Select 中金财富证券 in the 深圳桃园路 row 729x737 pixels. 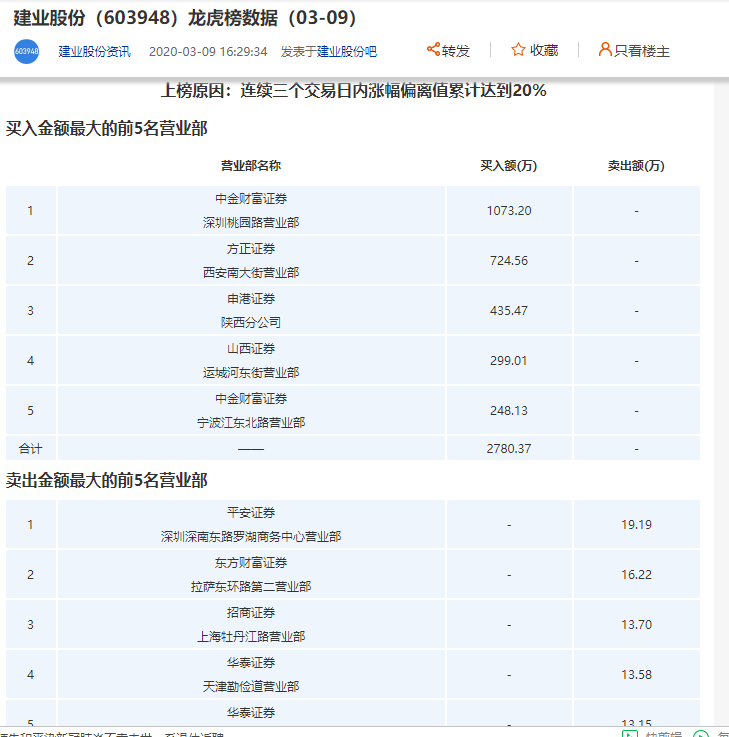251,198
